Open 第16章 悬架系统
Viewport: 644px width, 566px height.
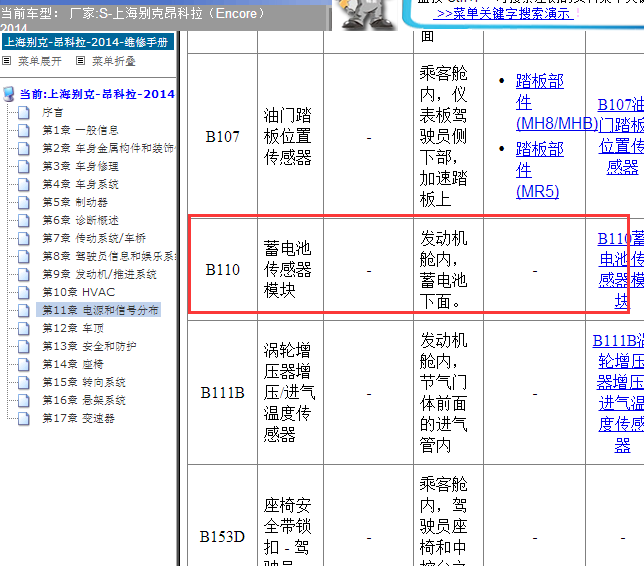(x=84, y=400)
